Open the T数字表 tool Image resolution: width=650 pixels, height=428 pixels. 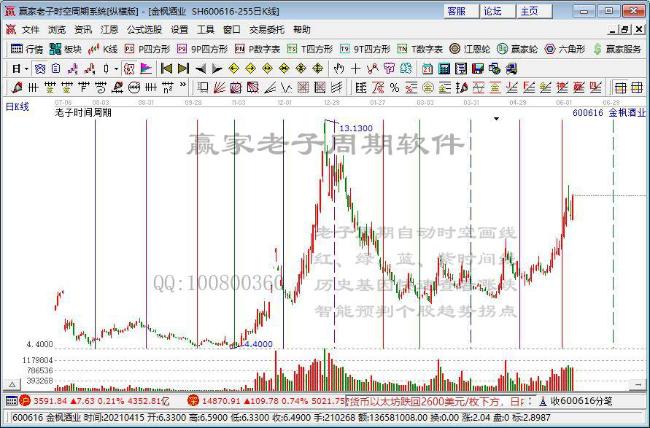coord(420,49)
